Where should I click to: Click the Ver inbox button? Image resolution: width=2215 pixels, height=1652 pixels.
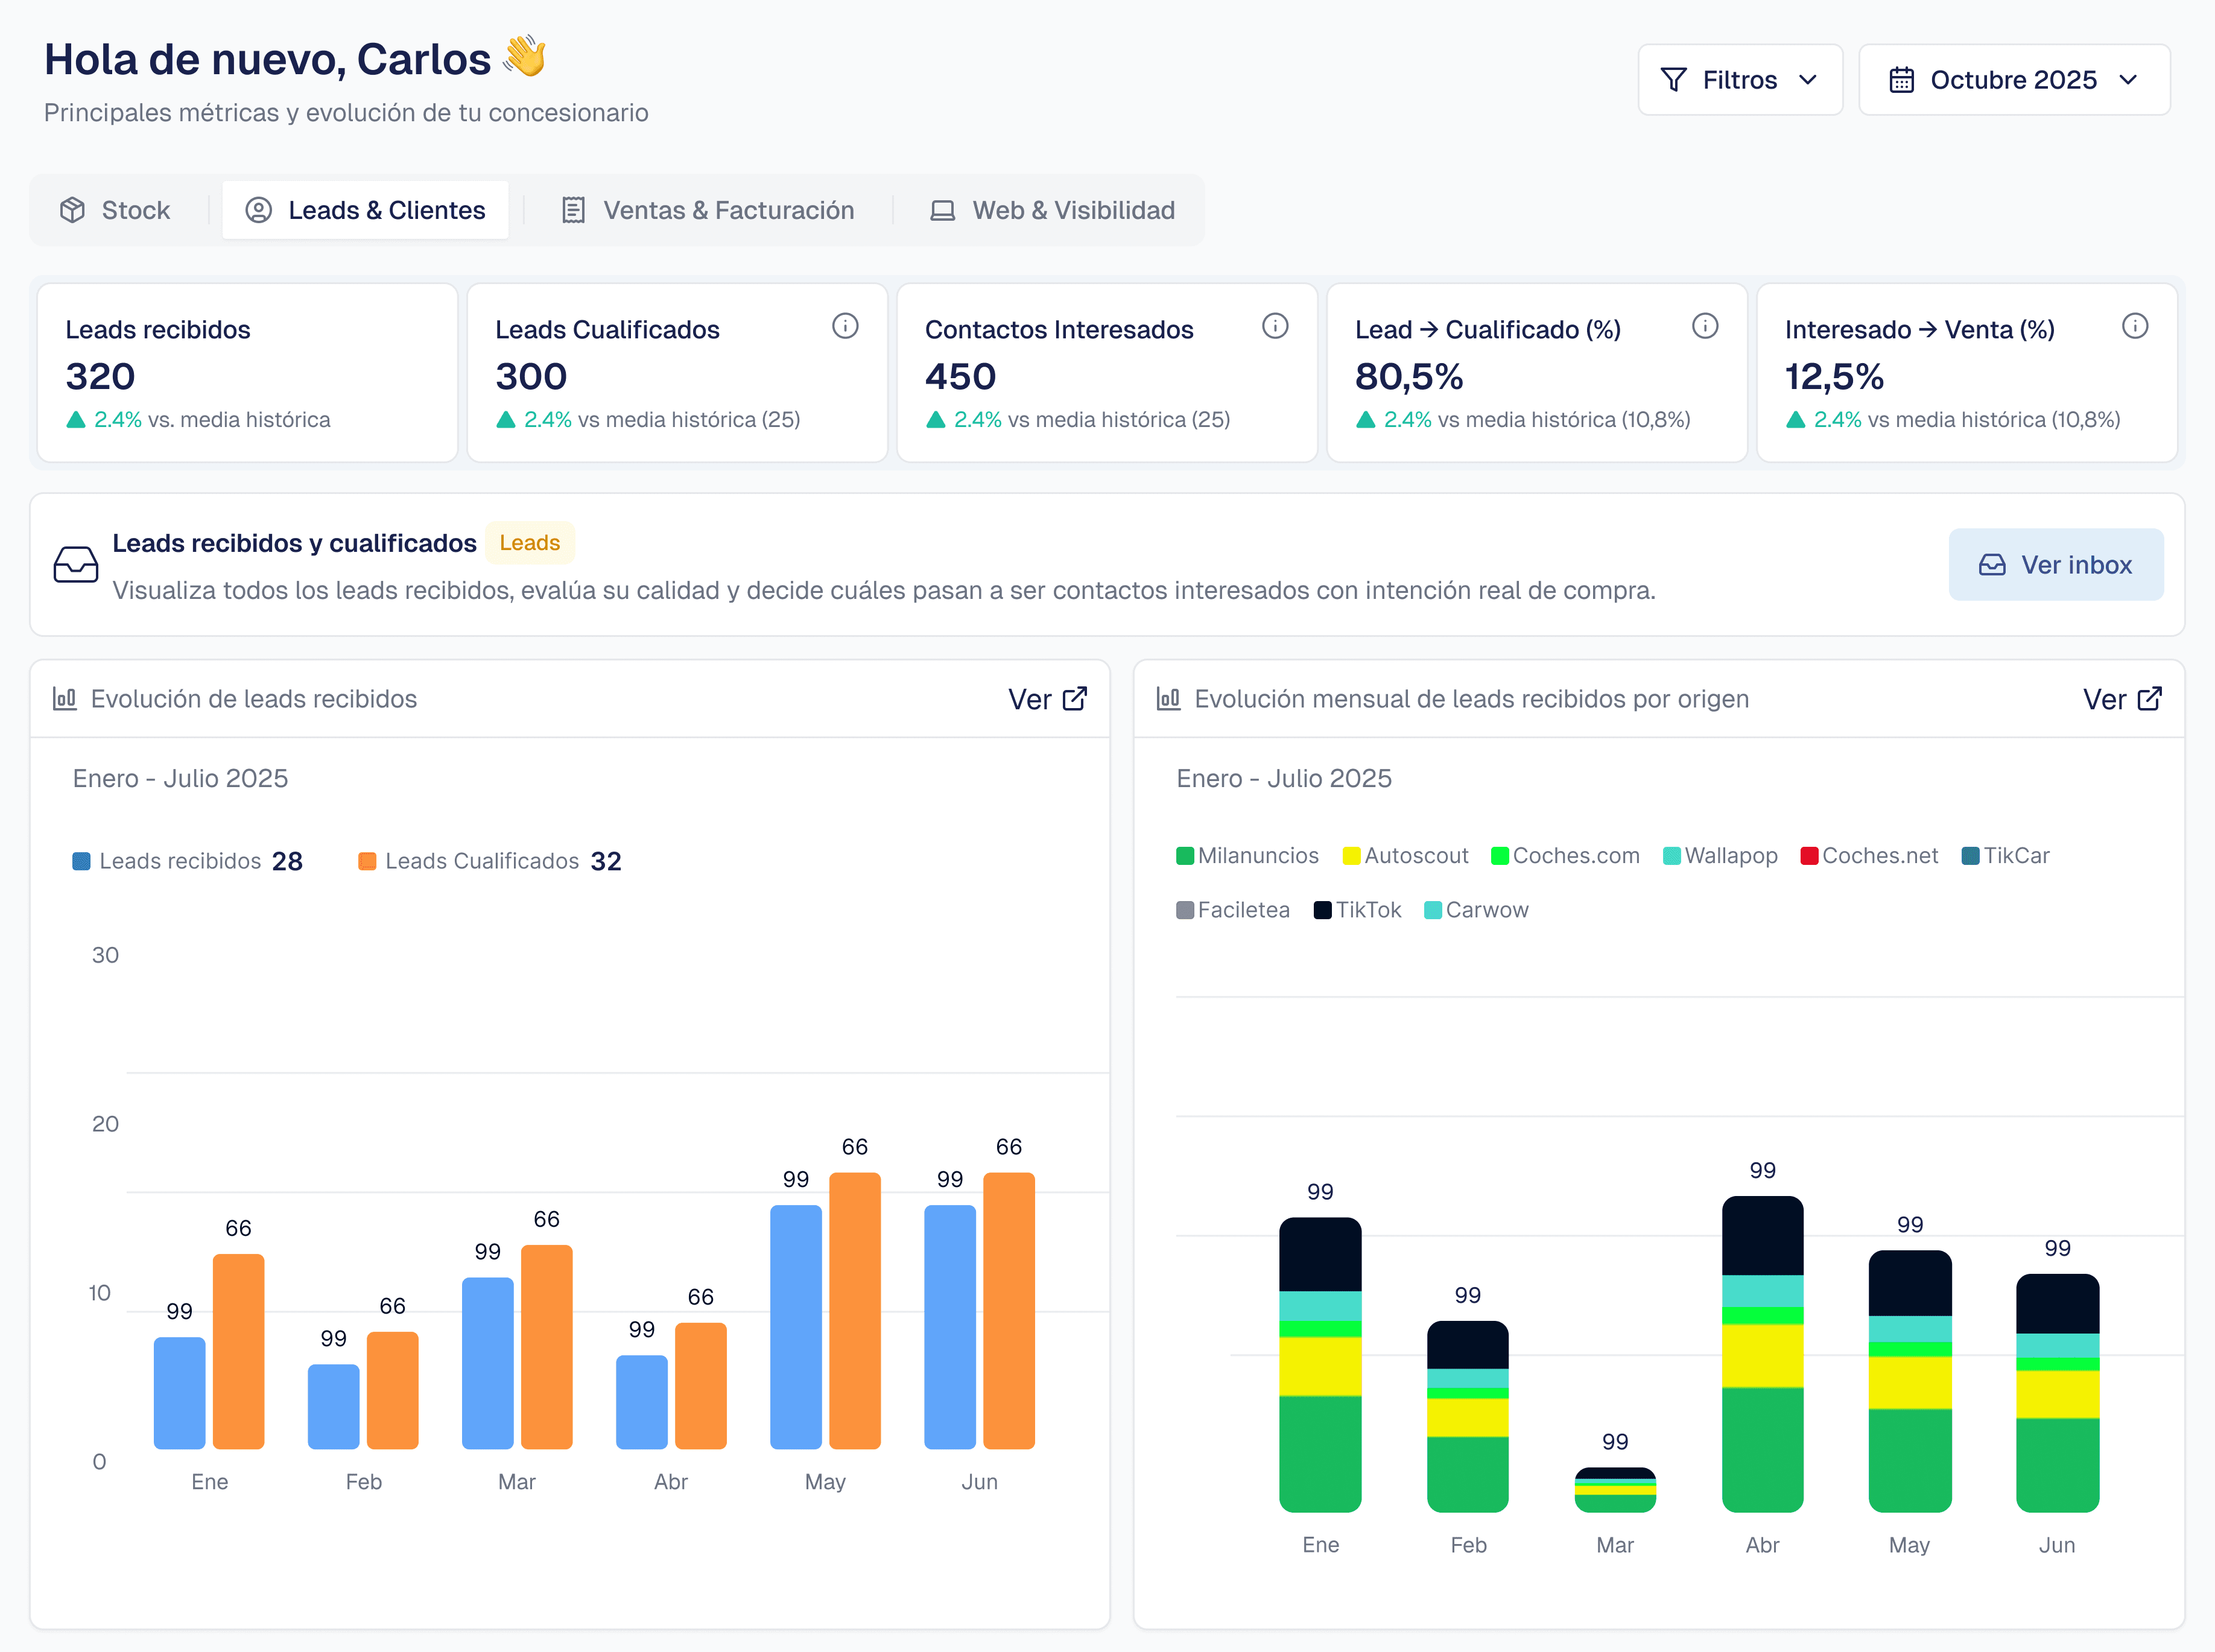(2056, 564)
